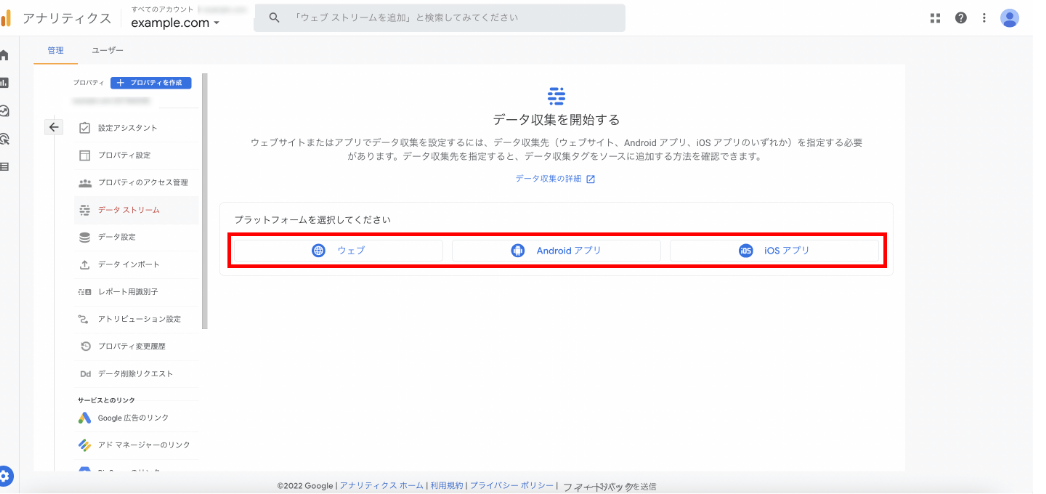Click the プラットフォームを選択してください label
Image resolution: width=1046 pixels, height=494 pixels.
tap(312, 219)
